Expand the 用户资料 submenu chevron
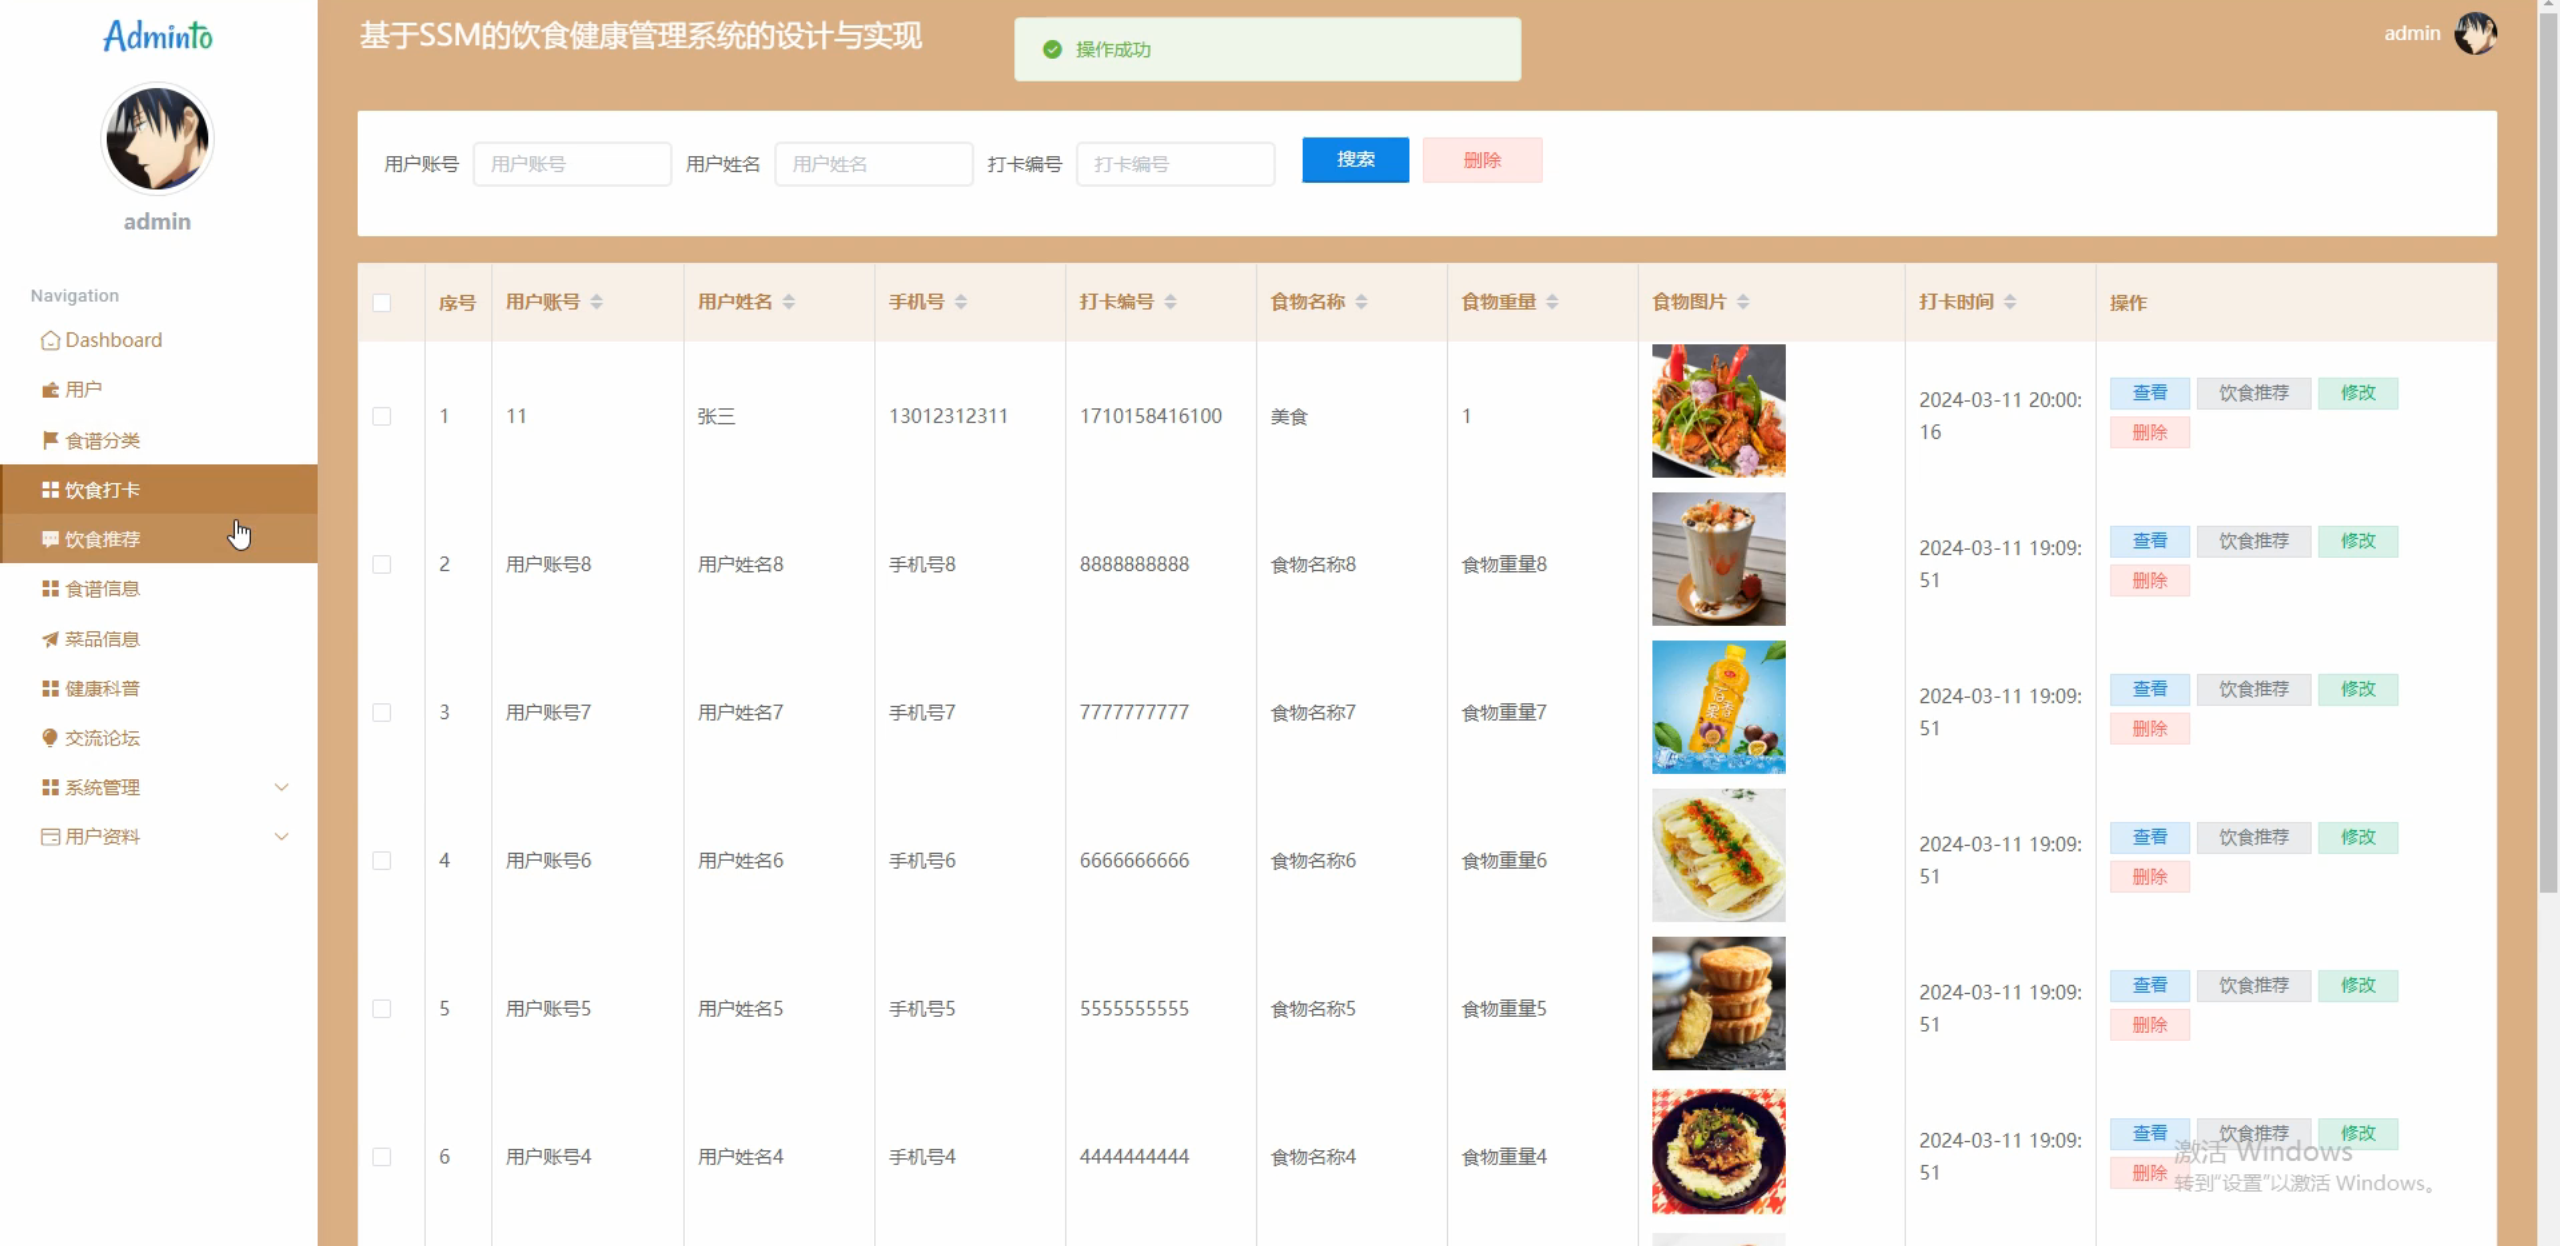2560x1246 pixels. [282, 837]
